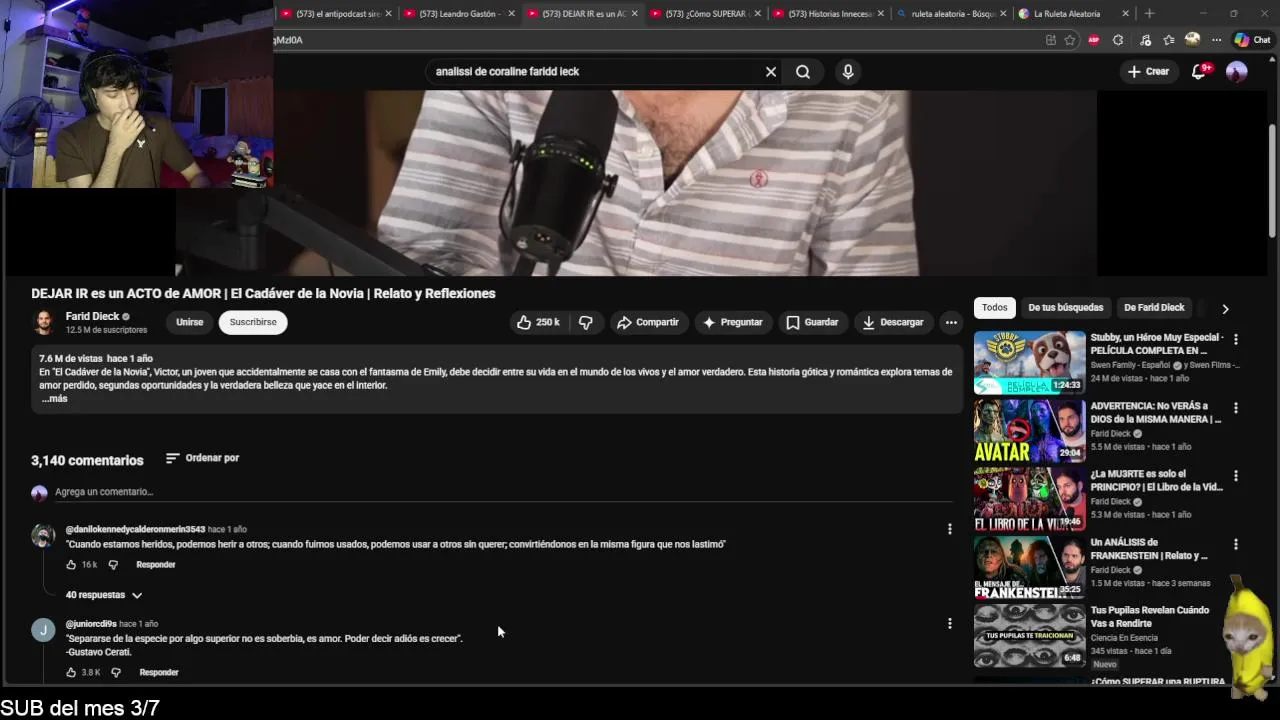Dislike the juniorcdl9s comment
The height and width of the screenshot is (720, 1280).
point(116,673)
